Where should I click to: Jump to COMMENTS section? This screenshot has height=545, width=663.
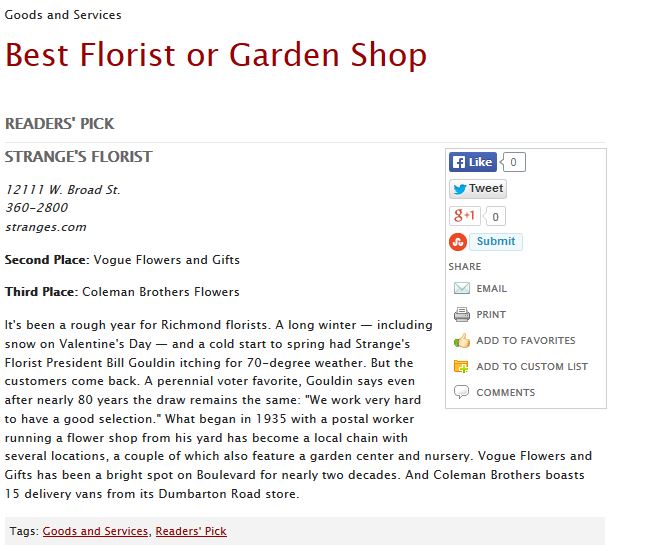click(505, 392)
